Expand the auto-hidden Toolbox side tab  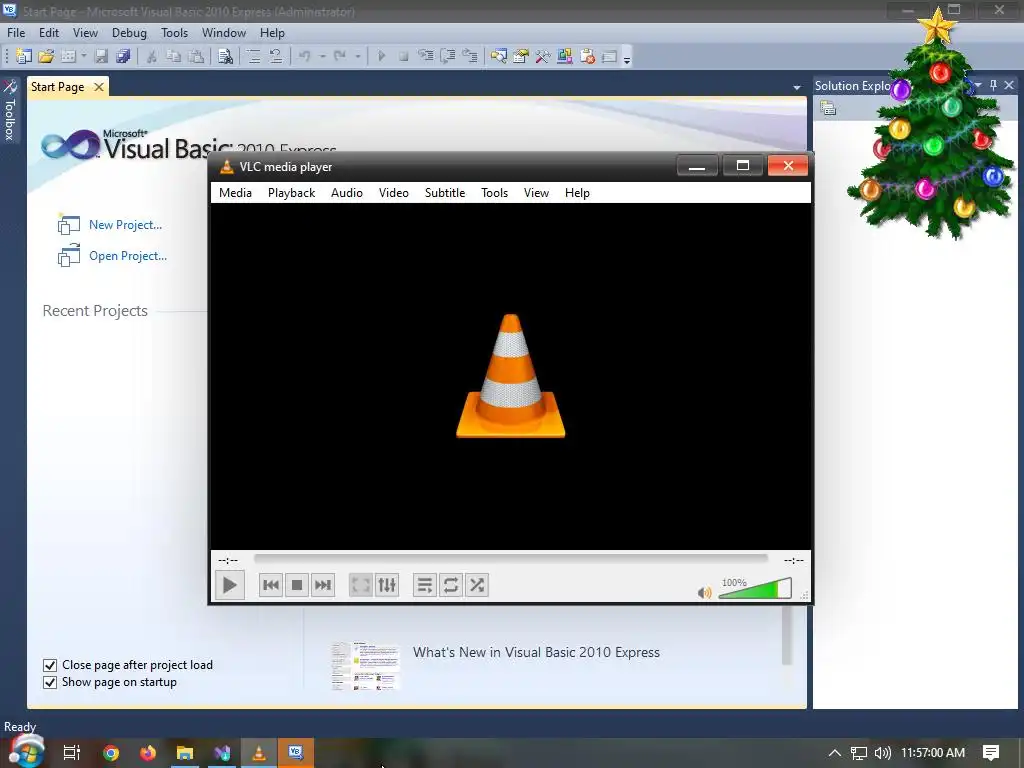pos(10,110)
